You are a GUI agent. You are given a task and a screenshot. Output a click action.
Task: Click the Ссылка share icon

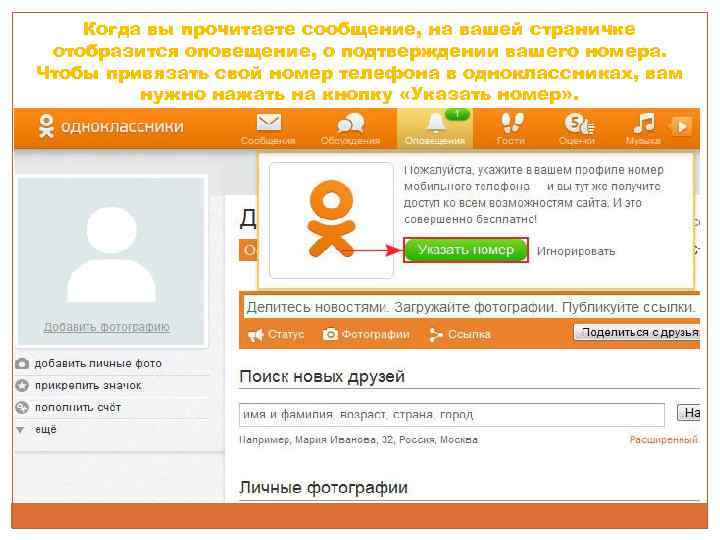(435, 335)
